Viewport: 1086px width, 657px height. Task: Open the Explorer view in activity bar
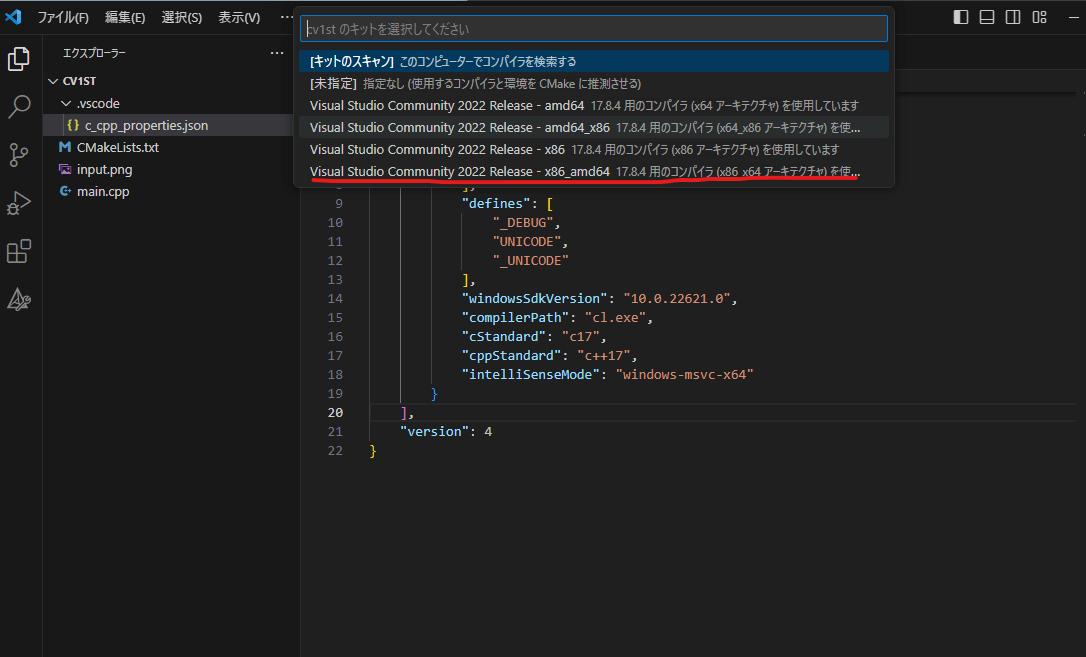[x=19, y=60]
